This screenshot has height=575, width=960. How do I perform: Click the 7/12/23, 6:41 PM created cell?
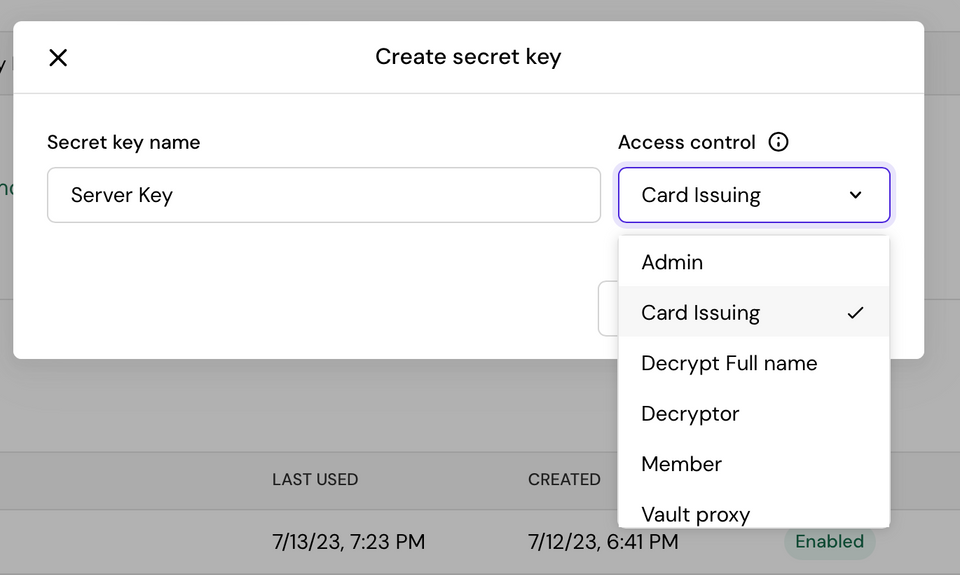(x=603, y=542)
